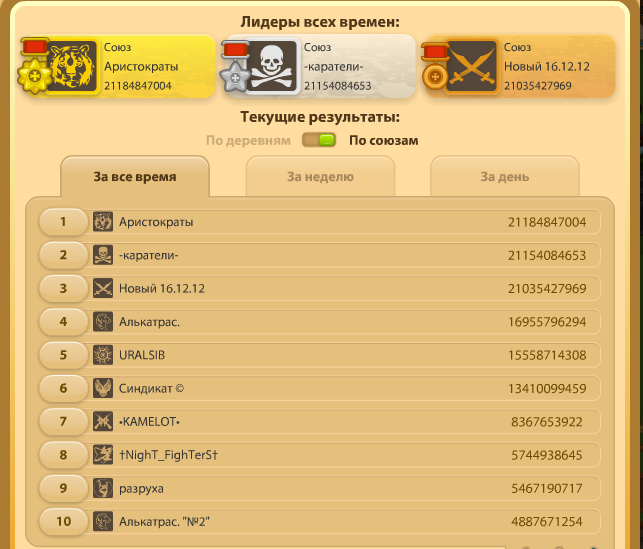This screenshot has width=643, height=549.
Task: Select rank 10 row Алькатрас. "№2"
Action: (x=320, y=522)
